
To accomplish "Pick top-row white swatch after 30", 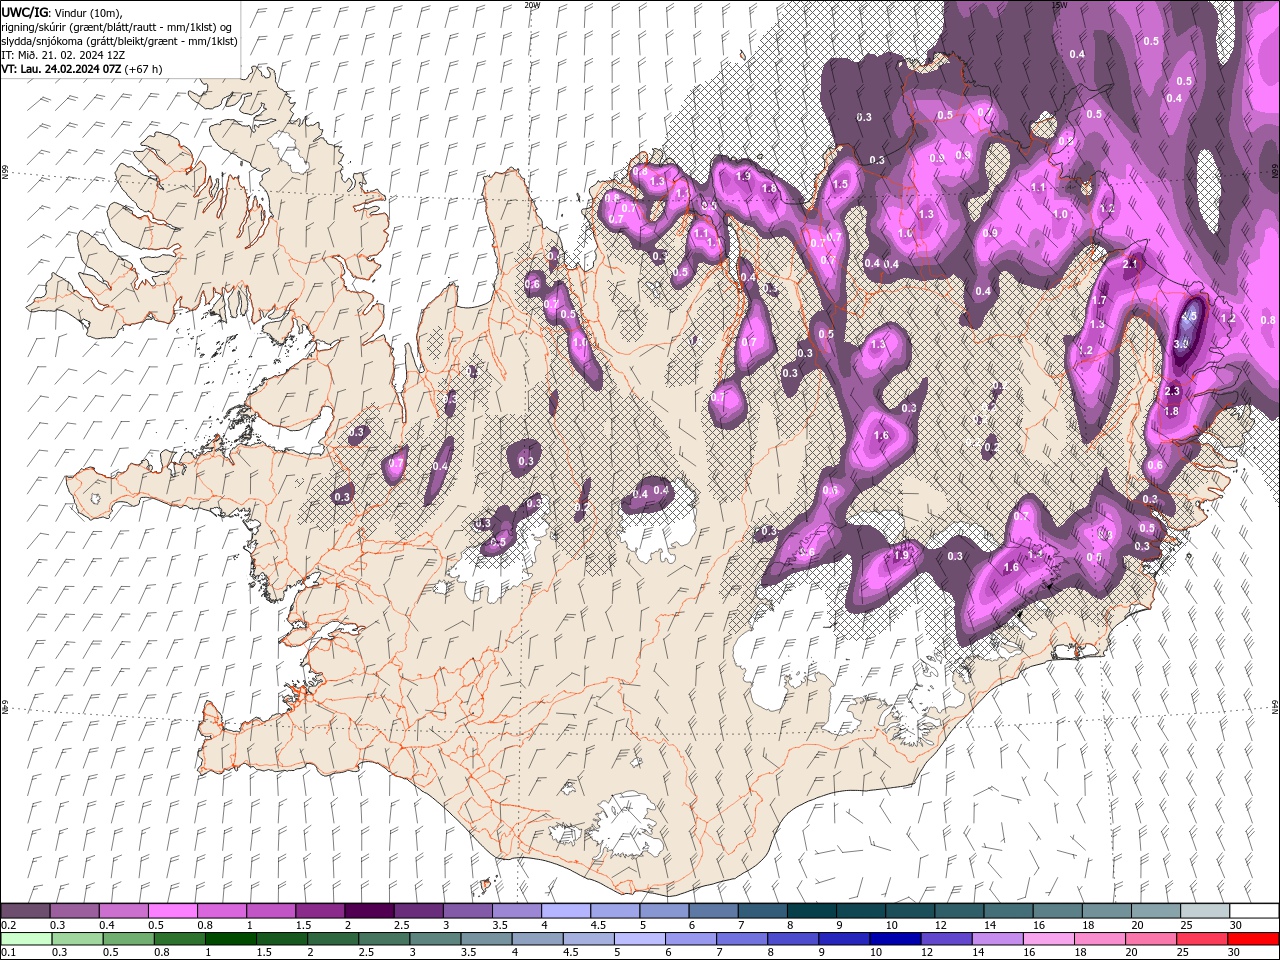I will click(x=1253, y=911).
